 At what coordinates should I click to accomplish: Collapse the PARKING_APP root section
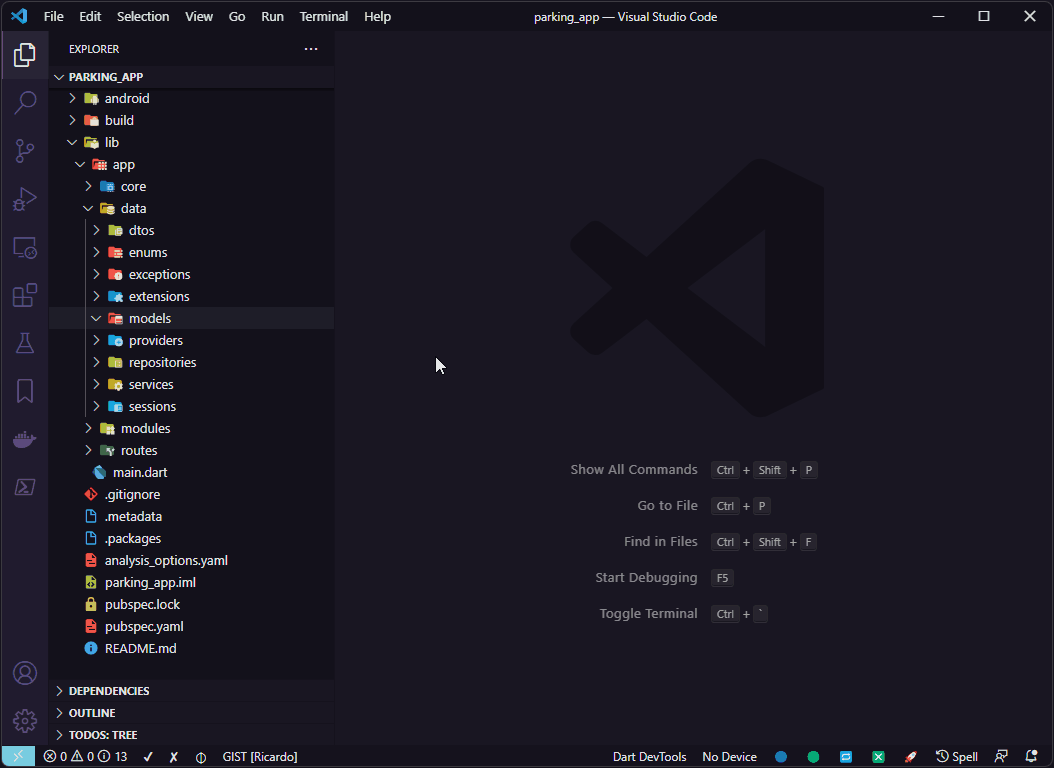[59, 77]
